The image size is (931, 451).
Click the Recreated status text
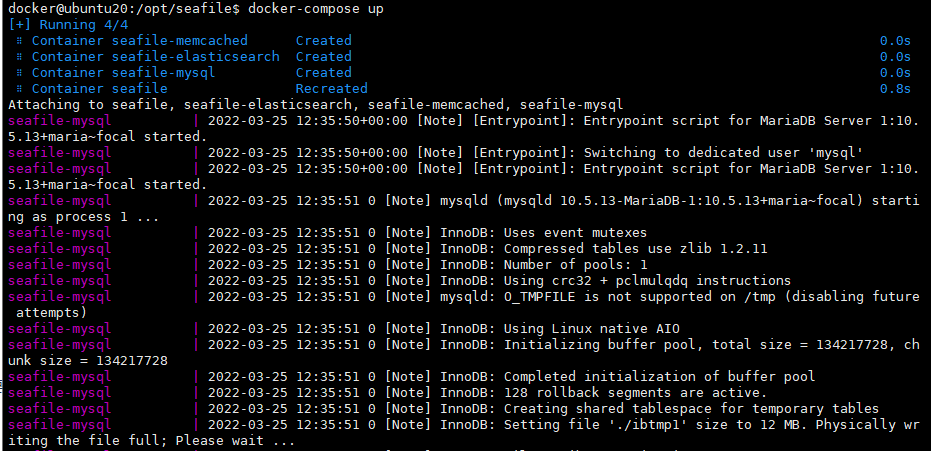[x=331, y=89]
